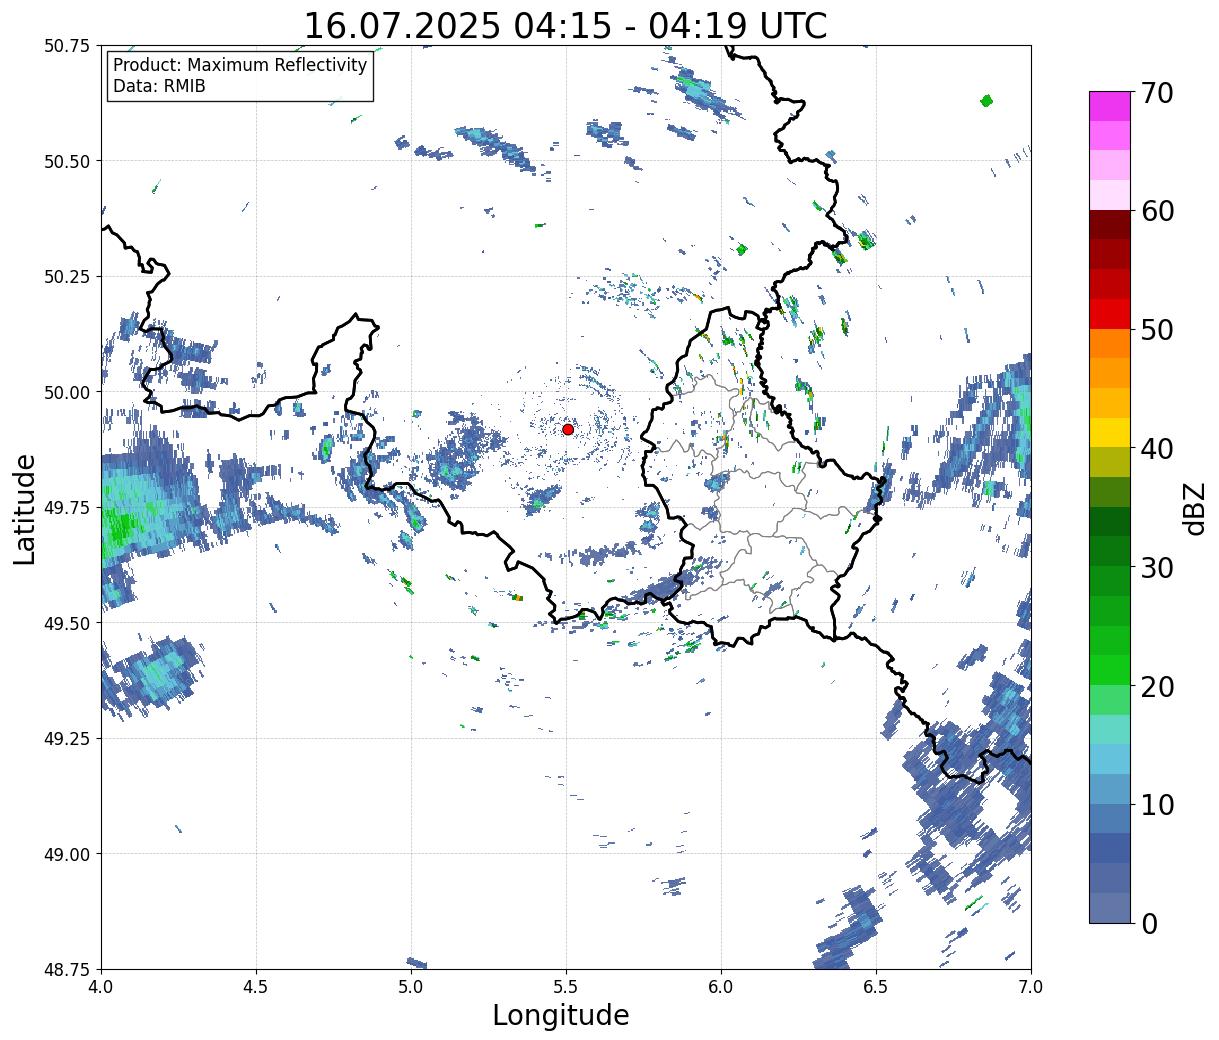
Task: Click the colorbar tick label "30"
Action: (1157, 567)
